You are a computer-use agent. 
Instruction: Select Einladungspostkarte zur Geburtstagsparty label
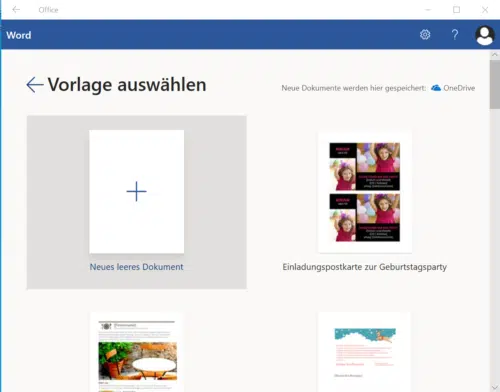tap(364, 267)
